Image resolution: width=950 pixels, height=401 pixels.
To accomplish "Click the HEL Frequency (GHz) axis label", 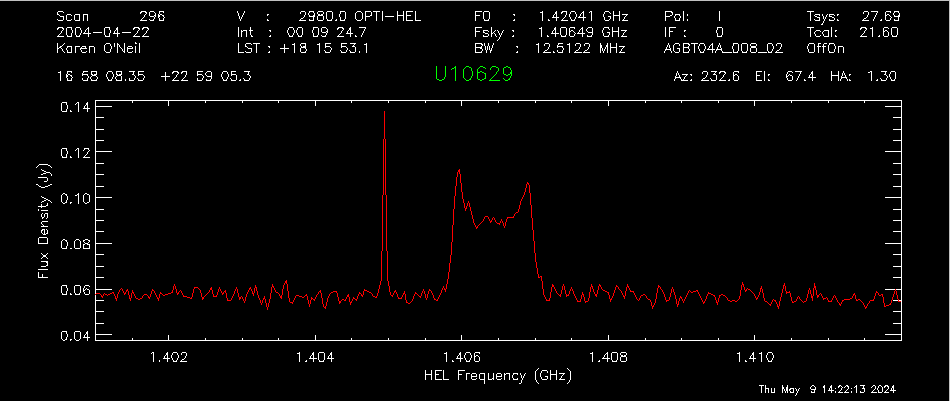I will point(497,376).
